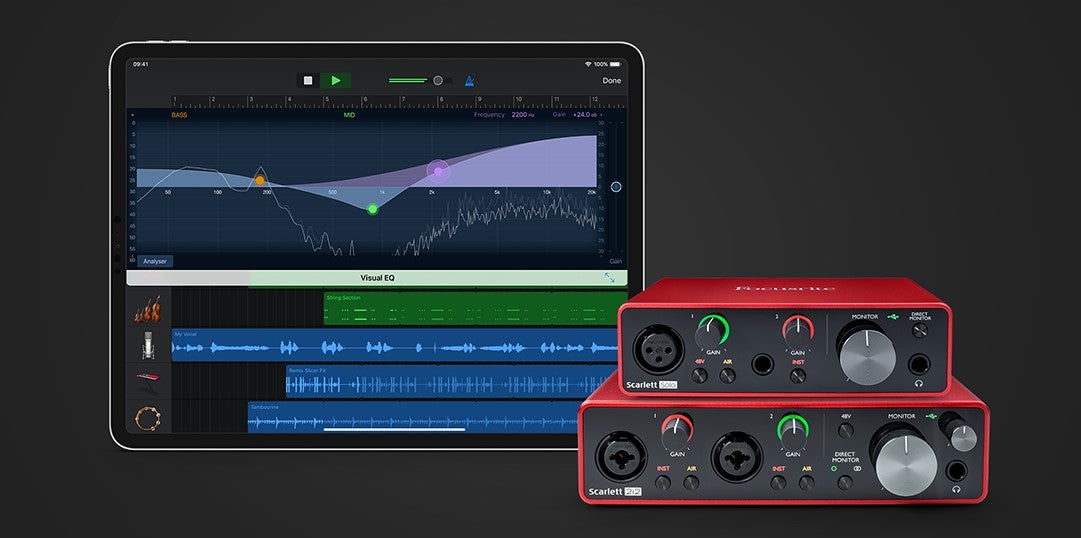
Task: Select the String Section green region
Action: click(x=470, y=309)
